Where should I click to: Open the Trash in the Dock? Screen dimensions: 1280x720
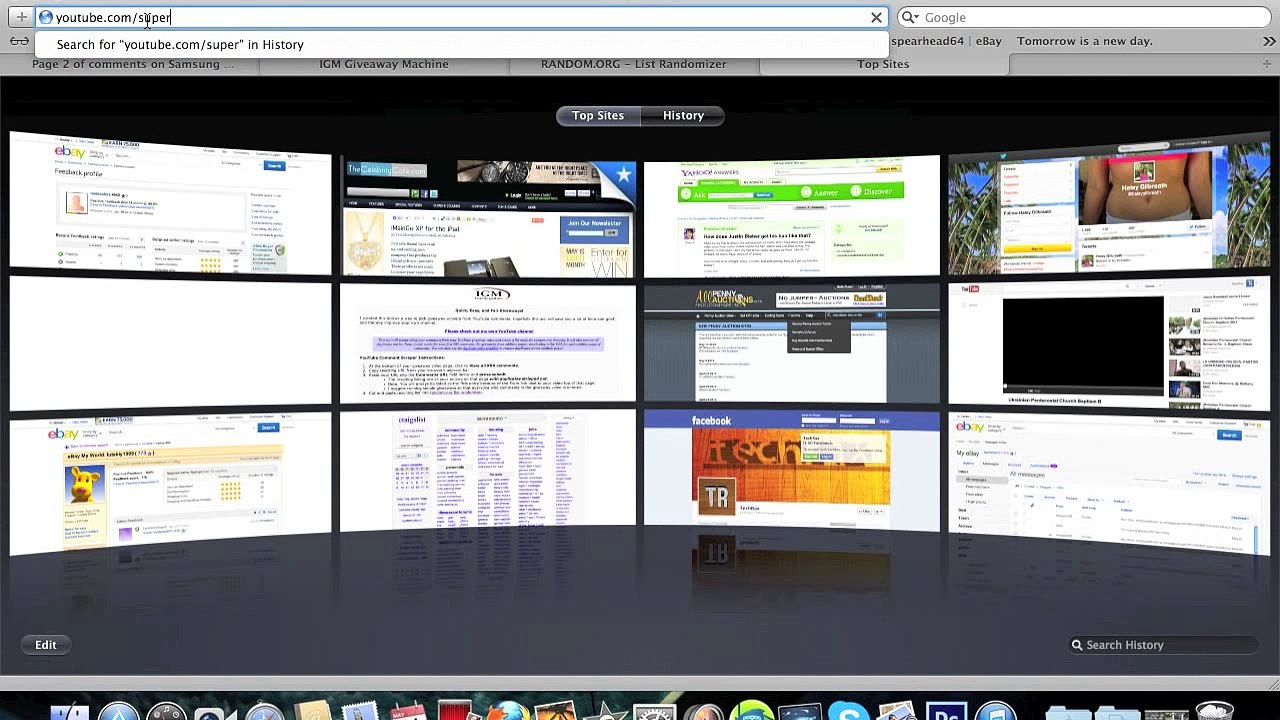(1214, 712)
